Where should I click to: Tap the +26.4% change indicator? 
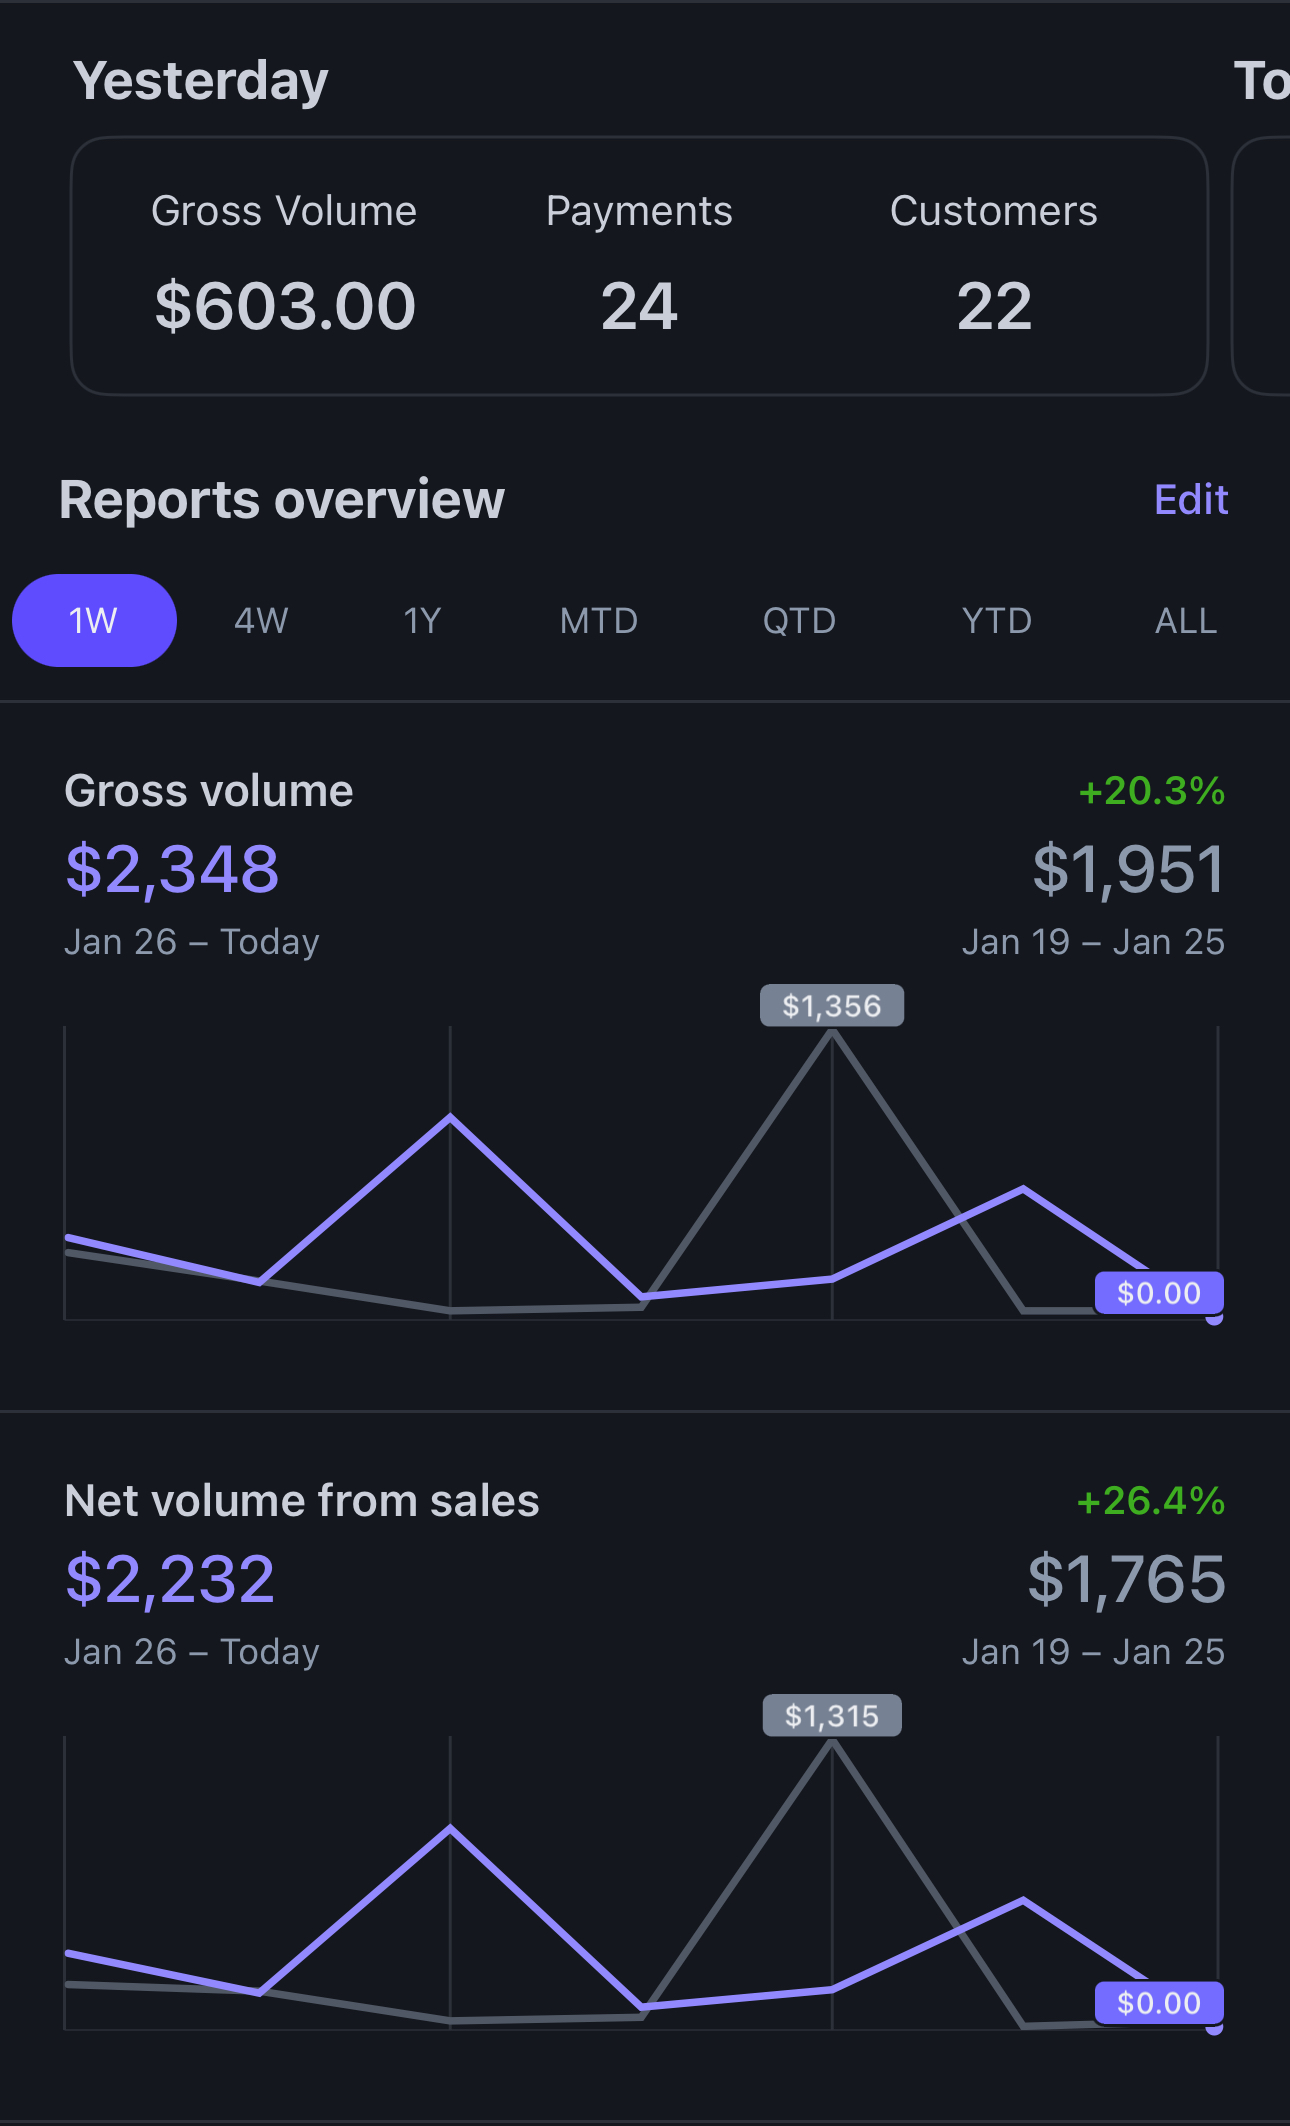click(x=1151, y=1501)
